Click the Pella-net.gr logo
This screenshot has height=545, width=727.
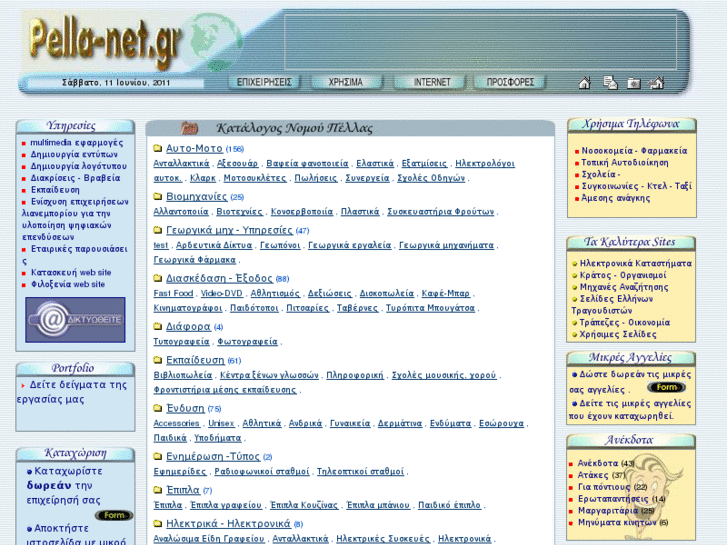[104, 41]
